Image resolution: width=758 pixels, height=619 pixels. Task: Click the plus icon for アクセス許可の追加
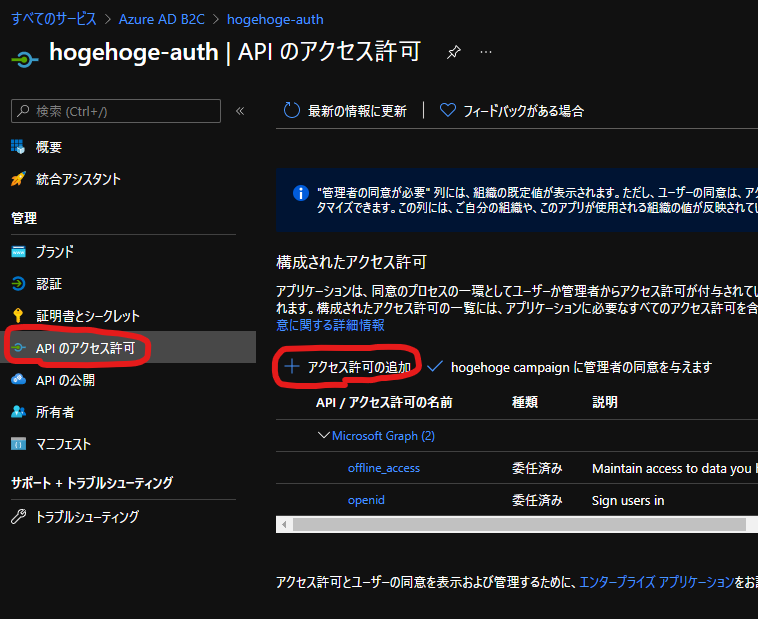[x=292, y=367]
